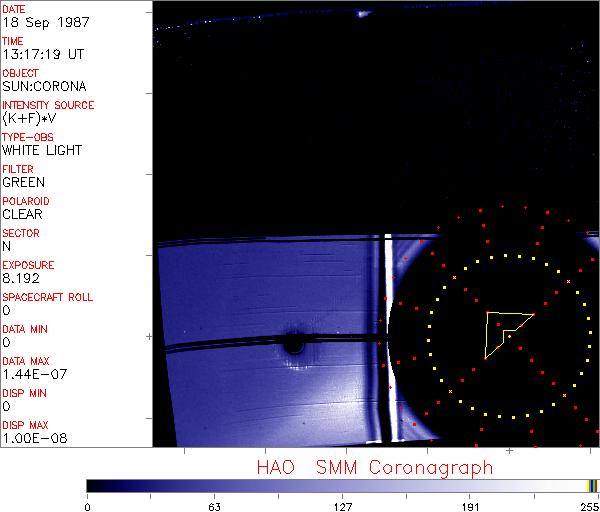Click the DATA MAX value 1.44E-07
The width and height of the screenshot is (600, 512).
pos(30,374)
